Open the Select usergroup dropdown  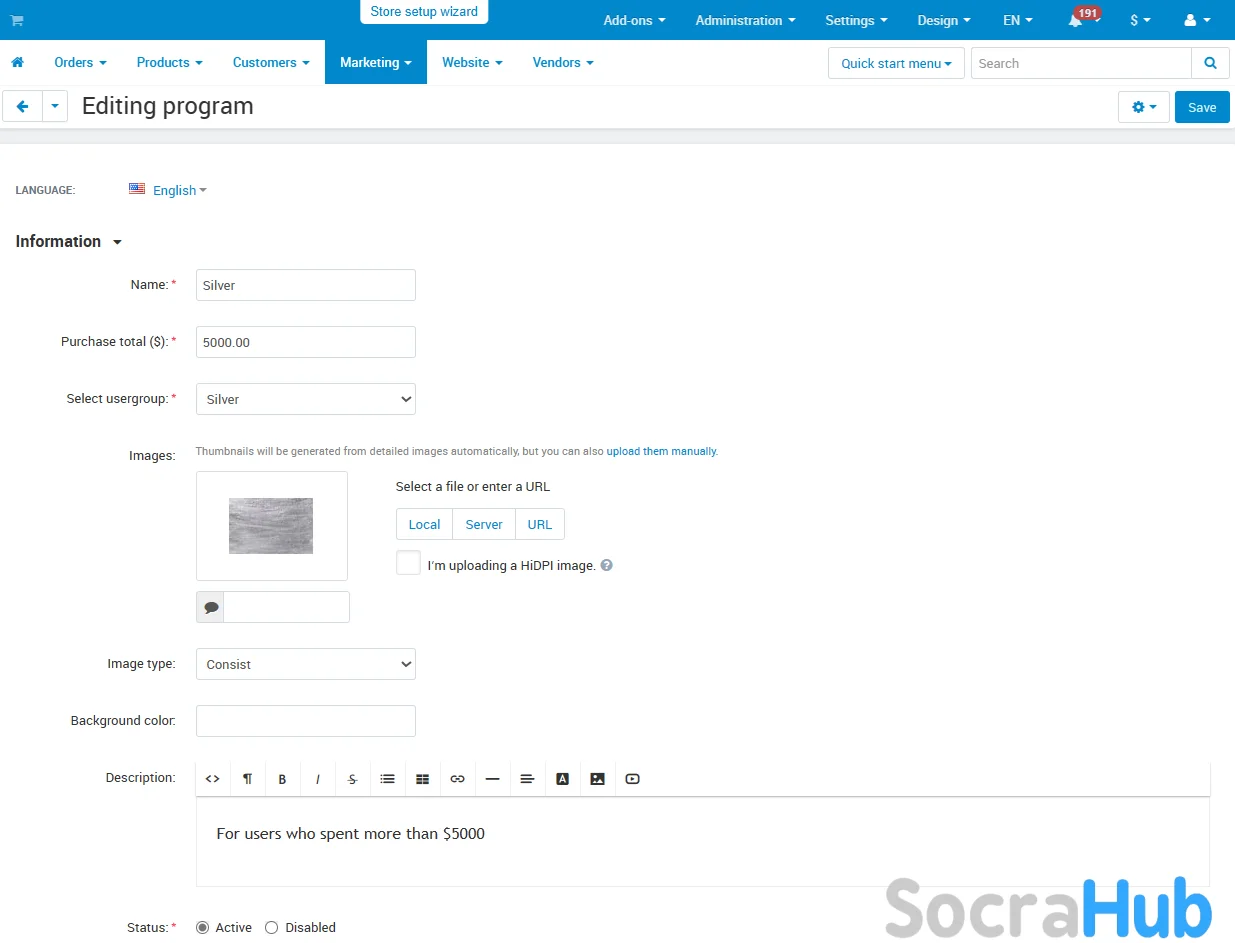pyautogui.click(x=306, y=399)
